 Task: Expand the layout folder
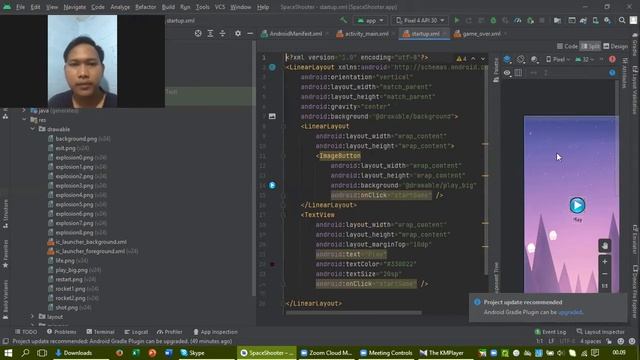point(33,316)
